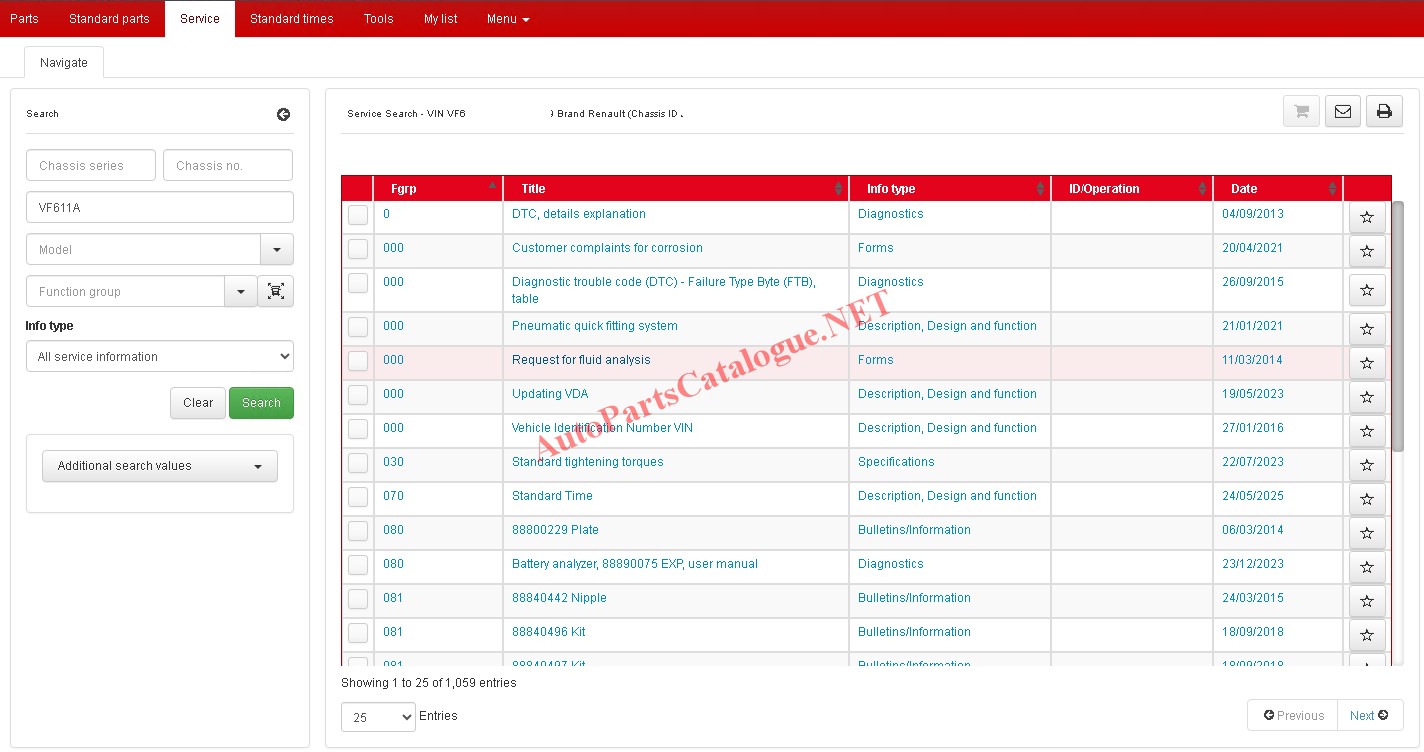Screen dimensions: 1424x752
Task: Open the 'Vehicle Identification Number VIN' link
Action: [x=602, y=428]
